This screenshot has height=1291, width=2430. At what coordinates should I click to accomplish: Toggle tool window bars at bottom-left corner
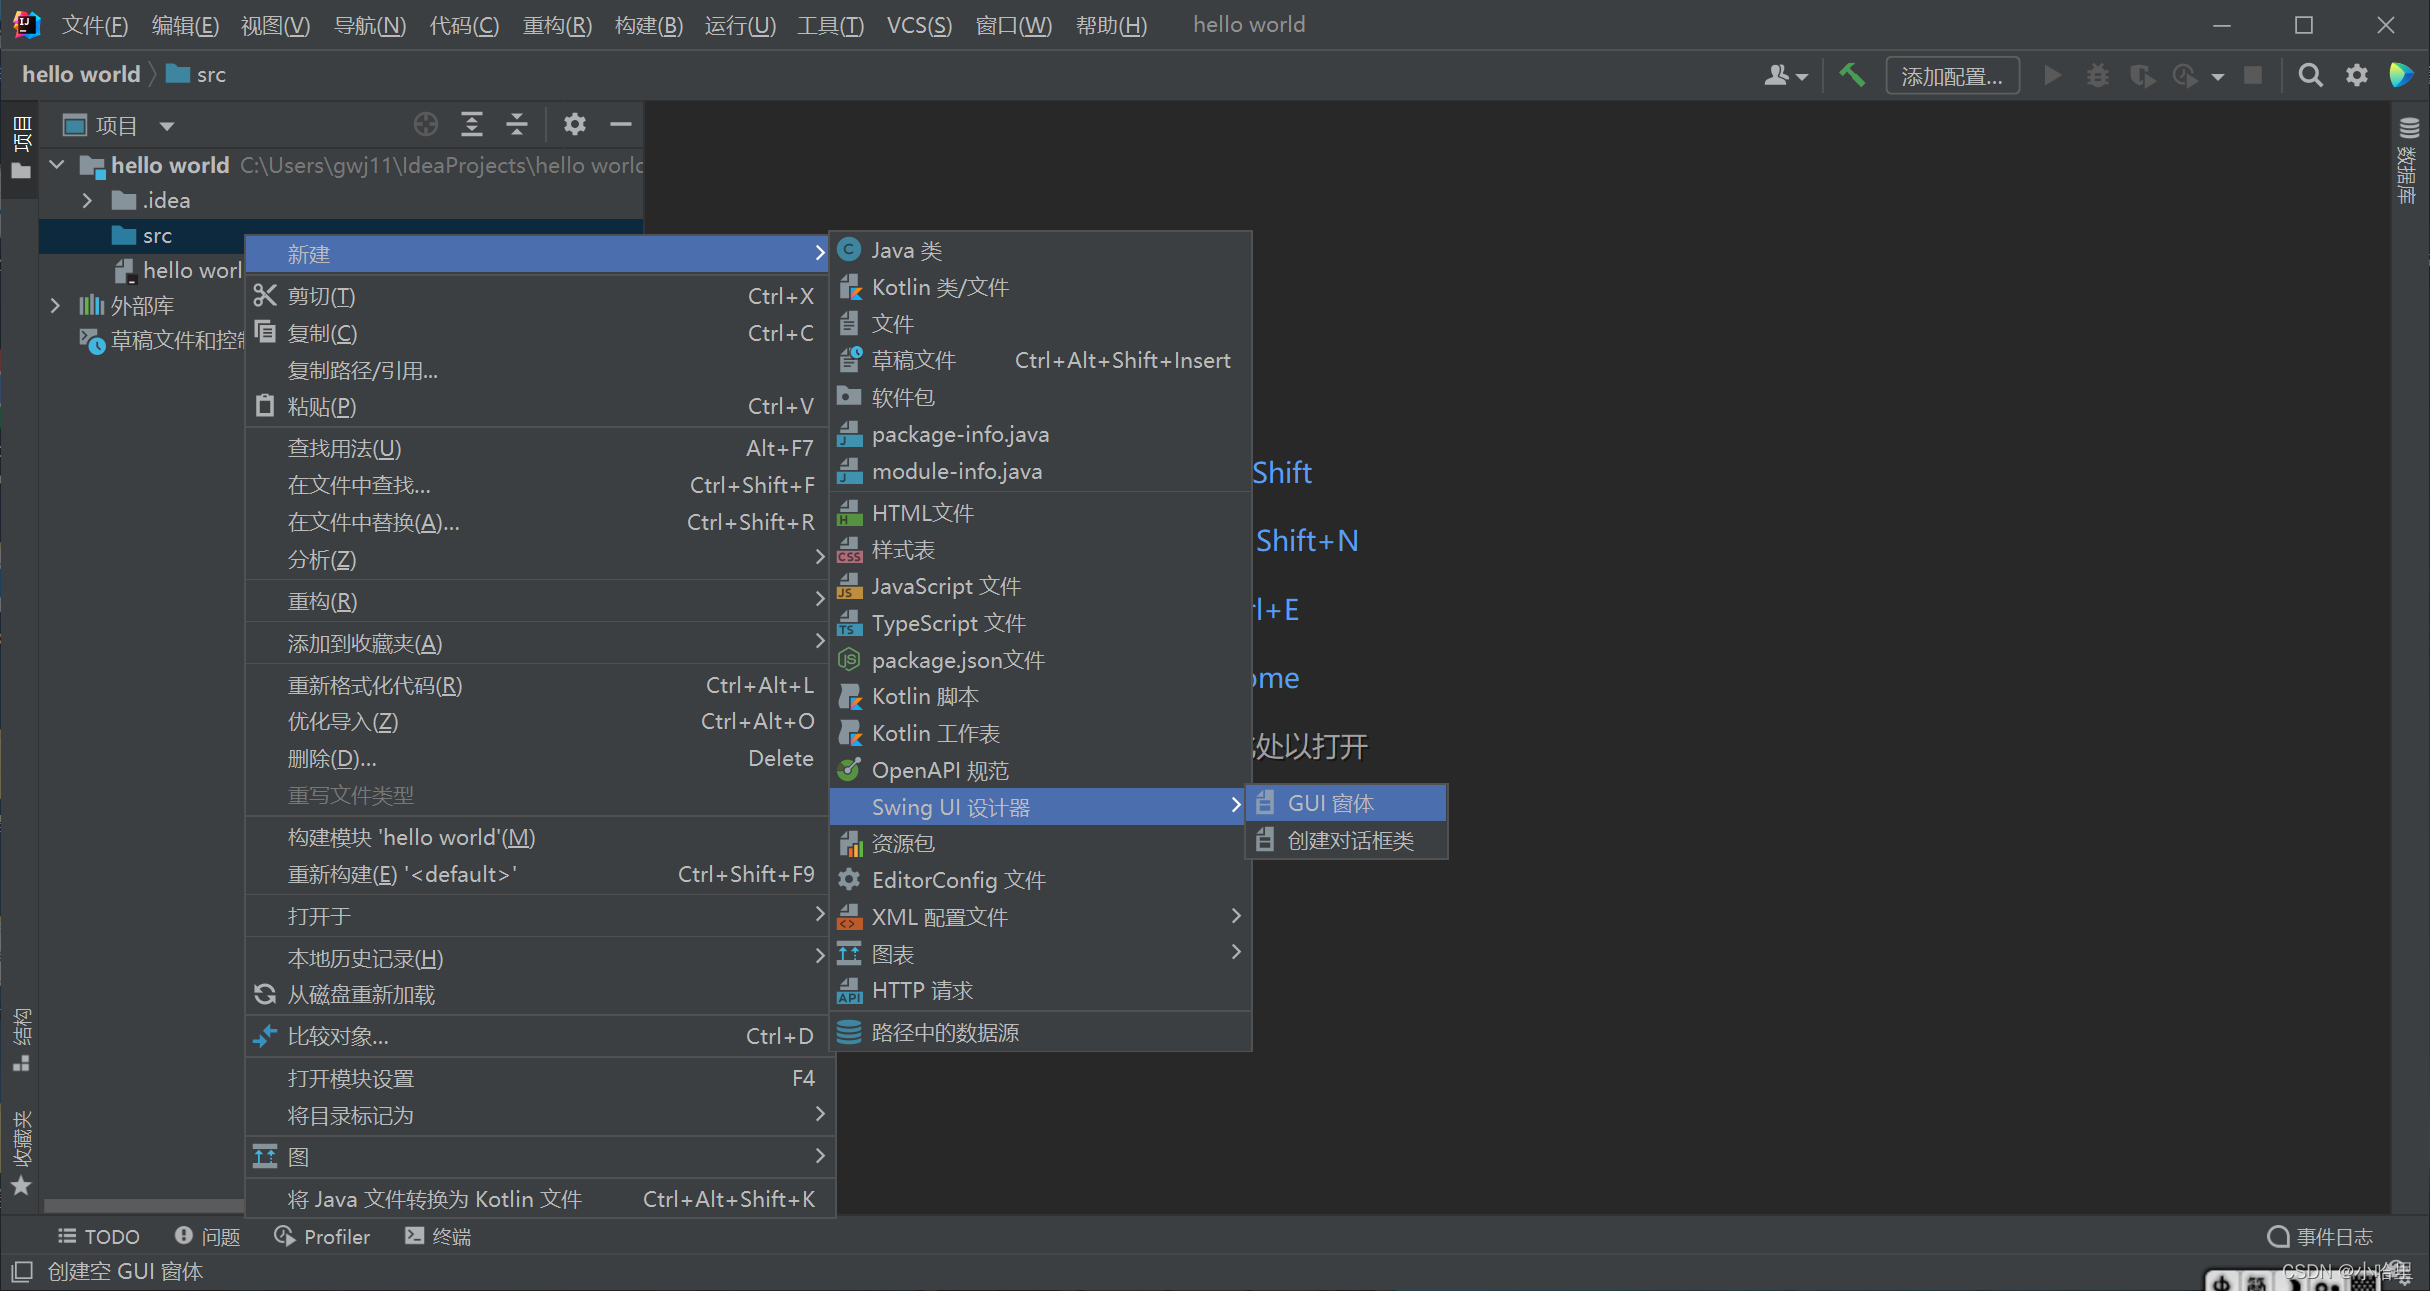pos(22,1272)
